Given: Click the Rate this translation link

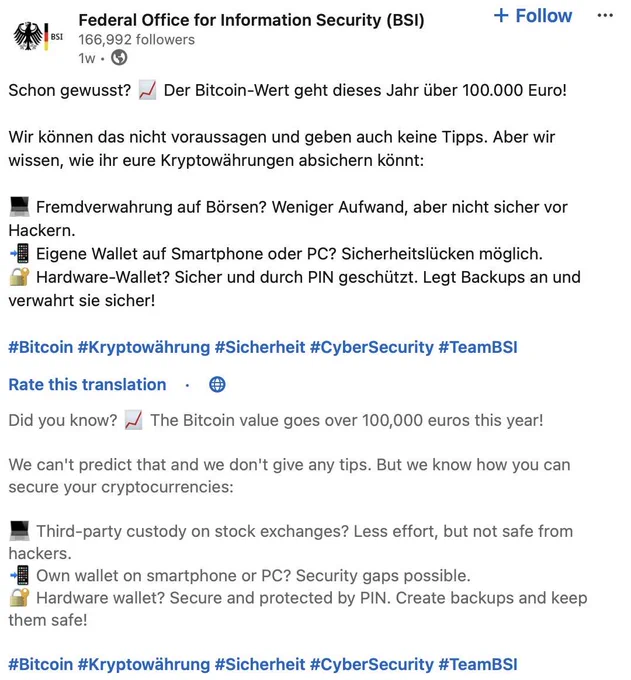Looking at the screenshot, I should coord(87,385).
